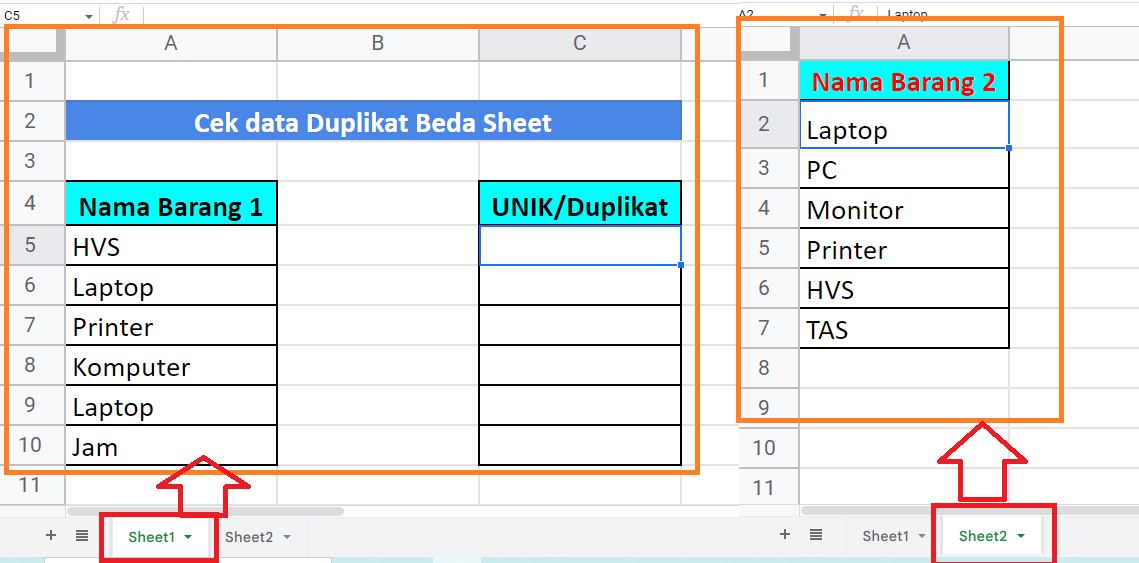Open the name box dropdown showing C5

coord(89,15)
